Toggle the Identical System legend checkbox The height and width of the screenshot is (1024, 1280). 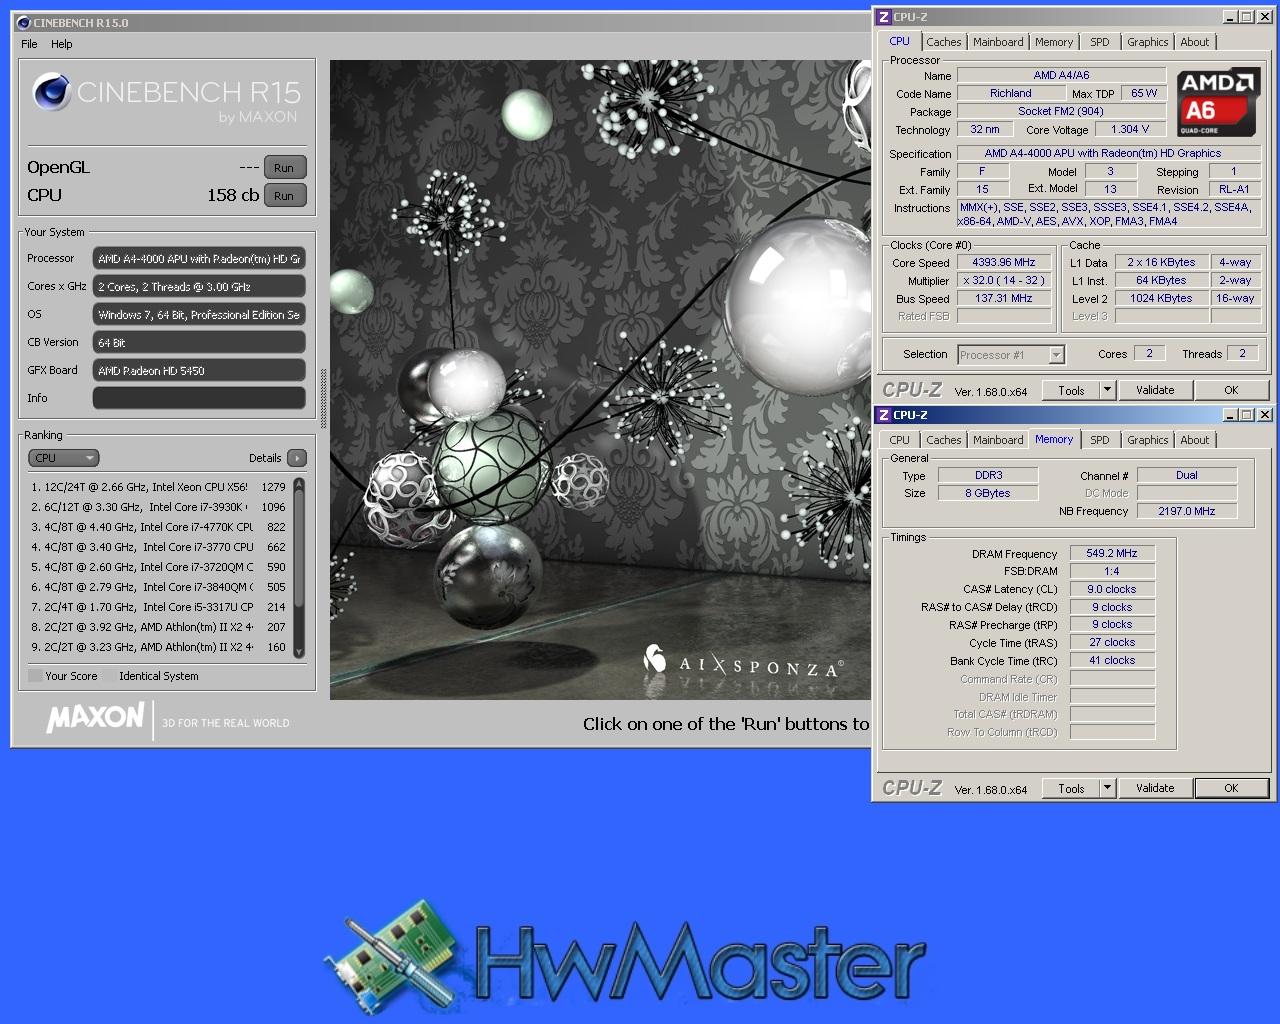click(110, 676)
